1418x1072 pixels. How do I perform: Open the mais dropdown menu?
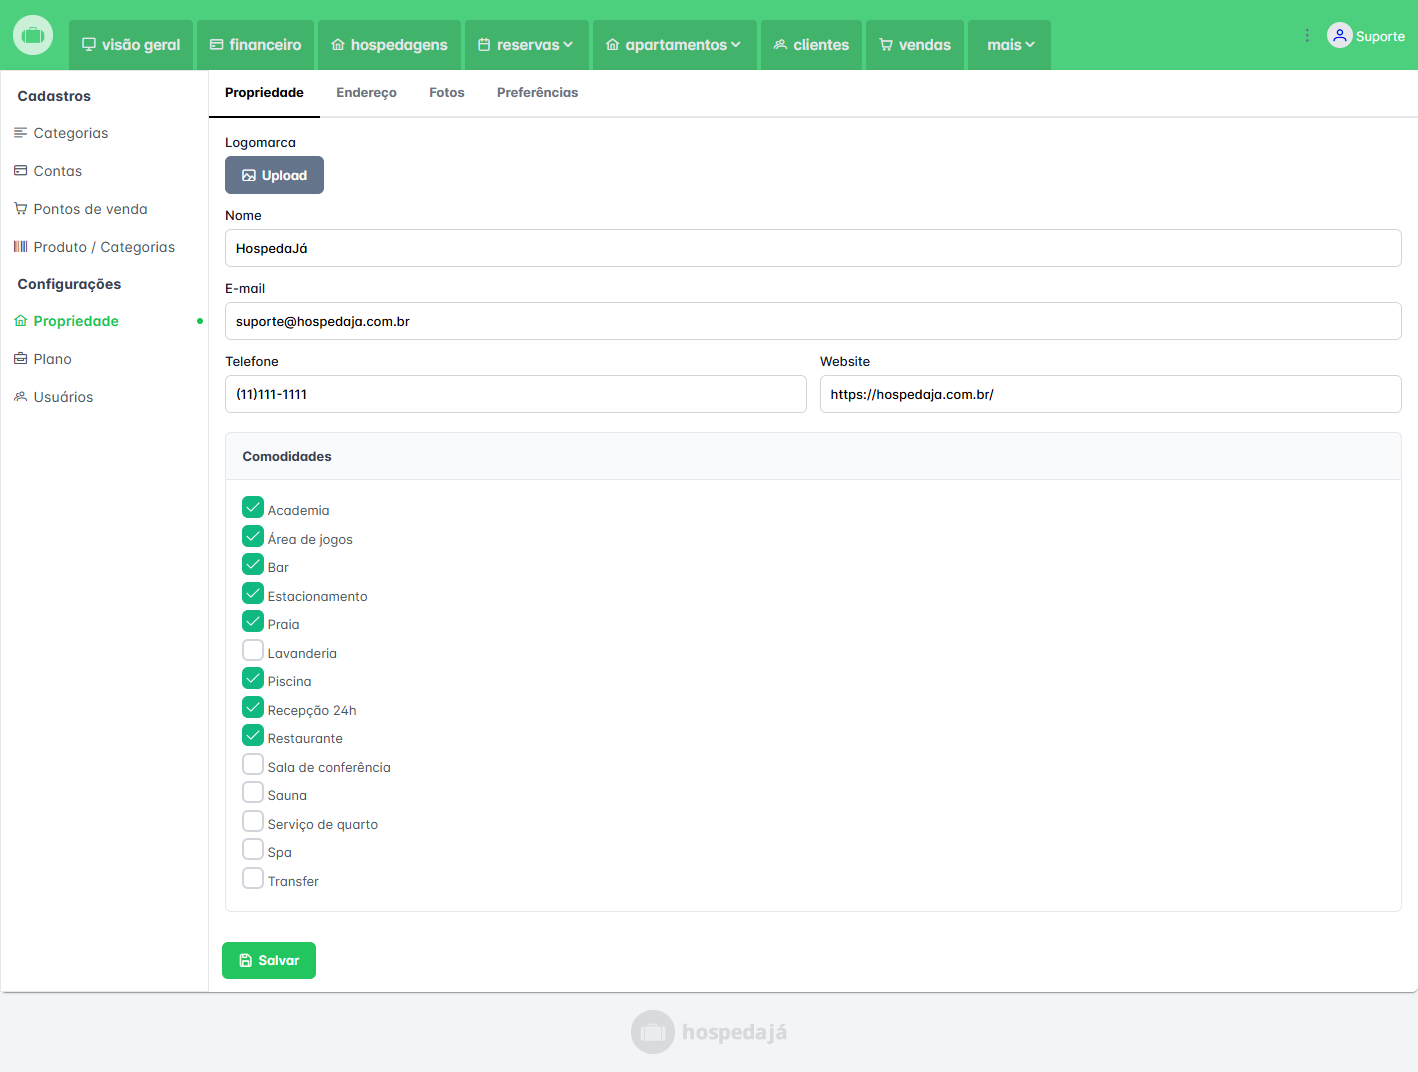click(1009, 45)
